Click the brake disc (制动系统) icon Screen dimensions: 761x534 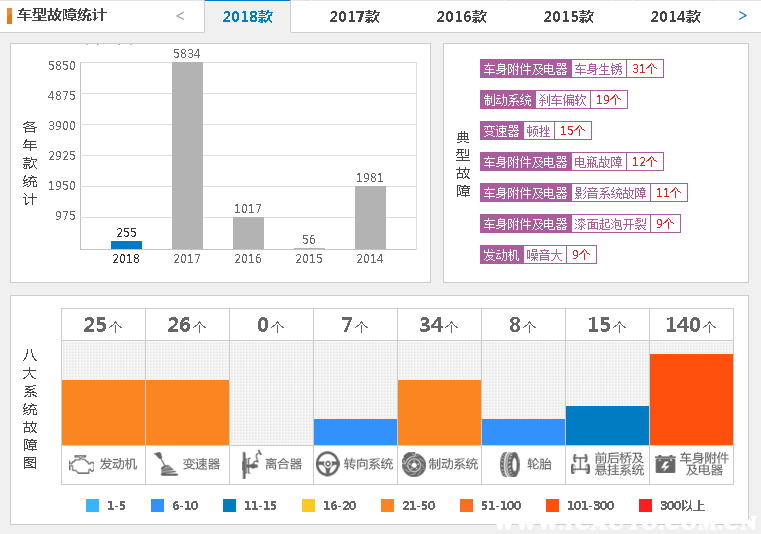414,464
